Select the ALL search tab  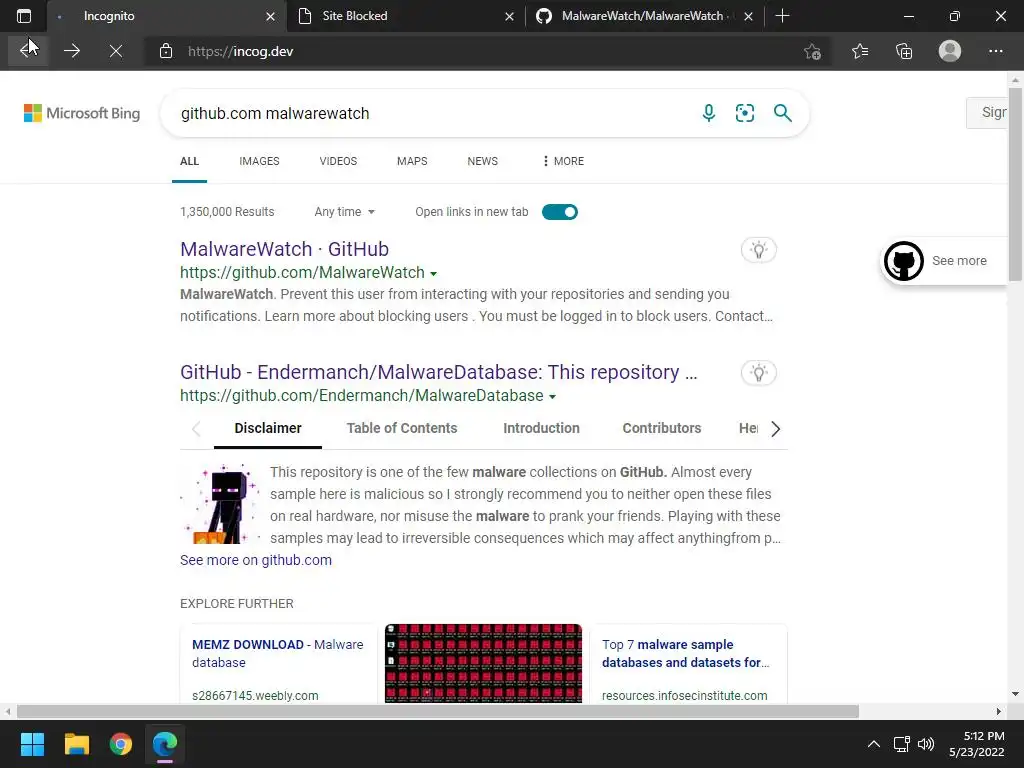[x=189, y=161]
